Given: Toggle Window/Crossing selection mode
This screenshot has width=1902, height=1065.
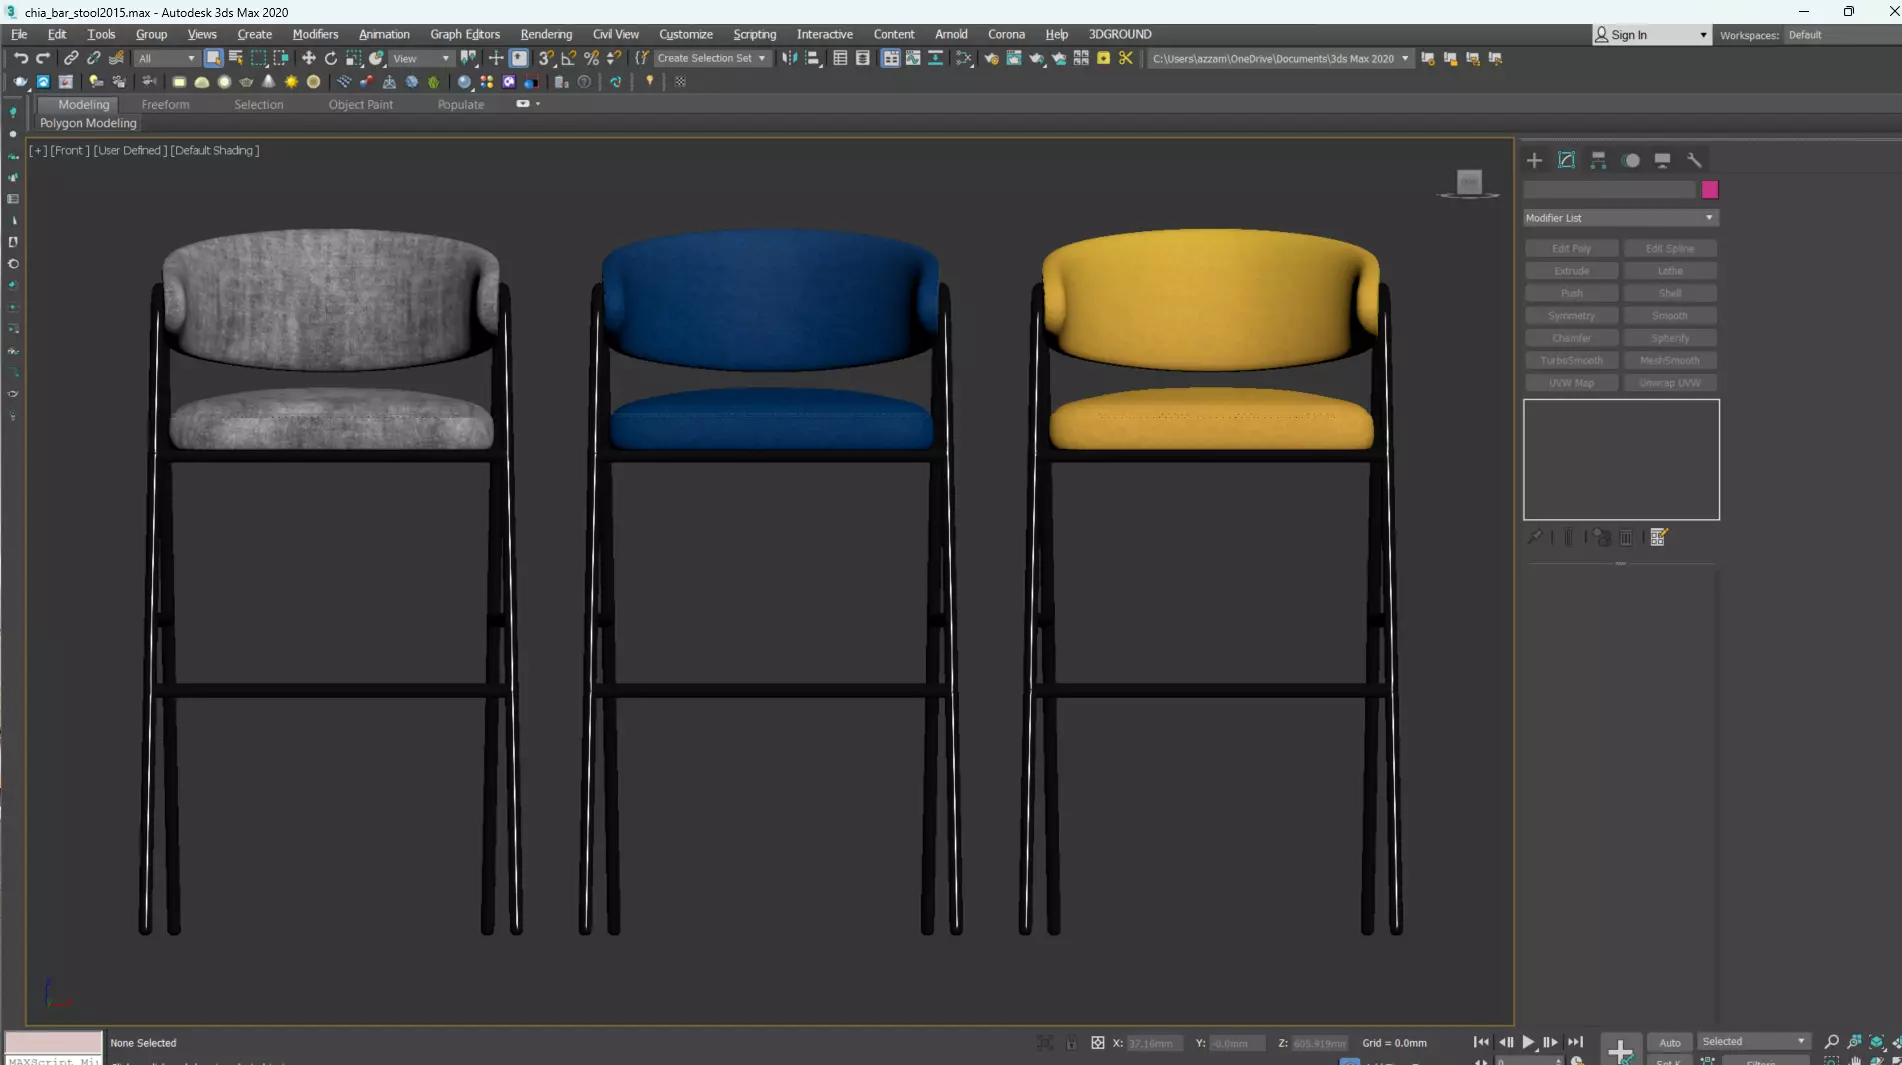Looking at the screenshot, I should (281, 58).
